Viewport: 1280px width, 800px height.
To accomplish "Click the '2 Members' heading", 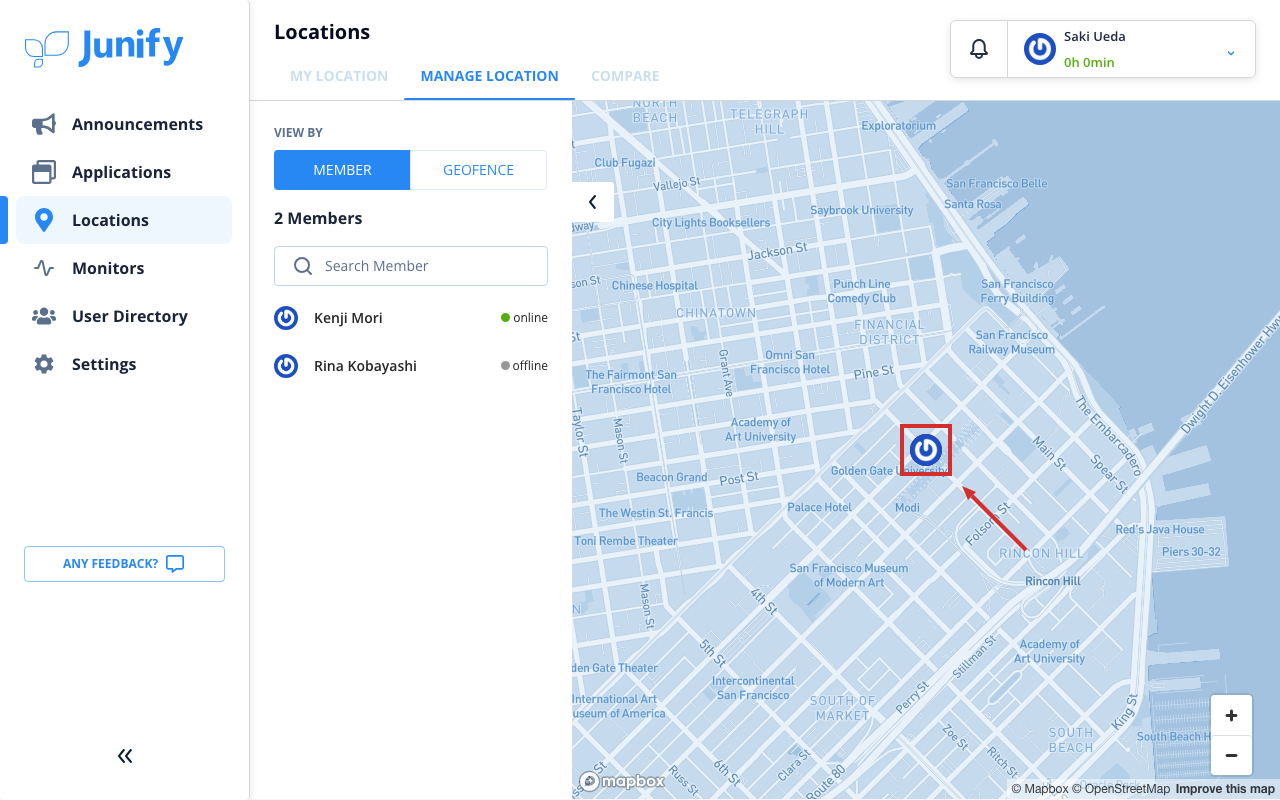I will point(318,218).
